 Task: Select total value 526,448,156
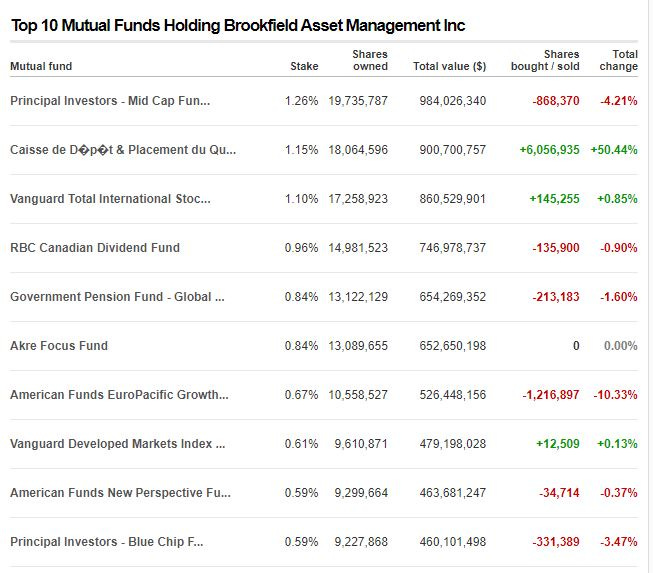(x=453, y=395)
